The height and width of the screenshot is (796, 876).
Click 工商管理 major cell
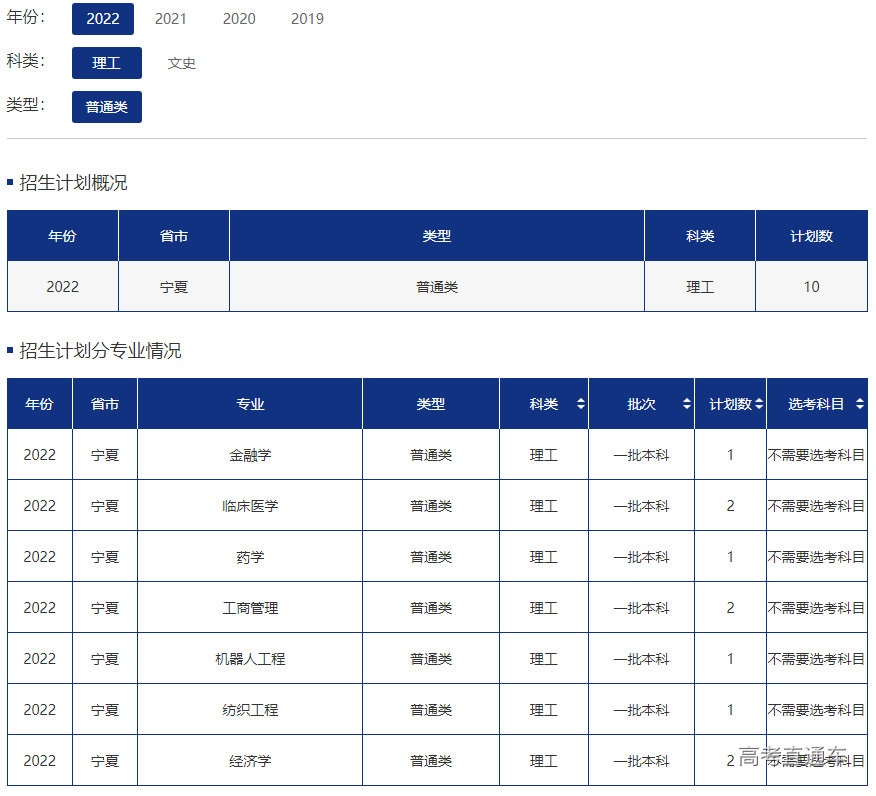coord(250,608)
